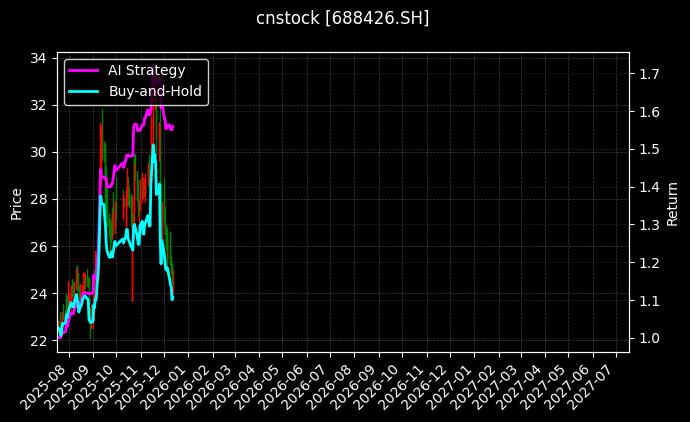This screenshot has width=690, height=422.
Task: Click the 28 price tick label
Action: pyautogui.click(x=38, y=199)
